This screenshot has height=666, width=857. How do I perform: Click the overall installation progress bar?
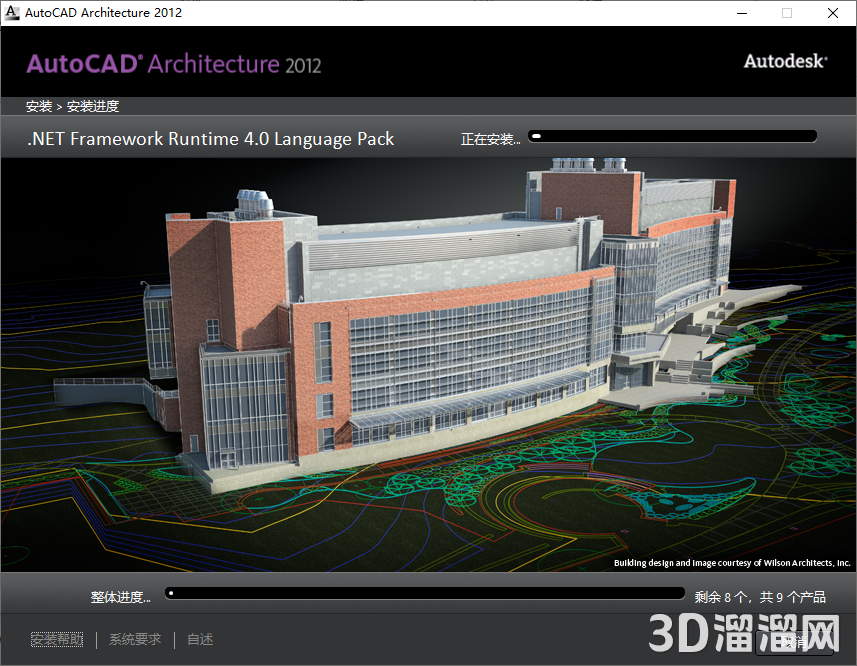[425, 594]
